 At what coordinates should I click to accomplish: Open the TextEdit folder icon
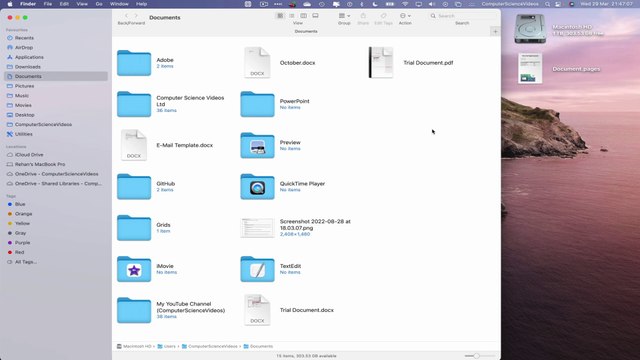click(257, 269)
